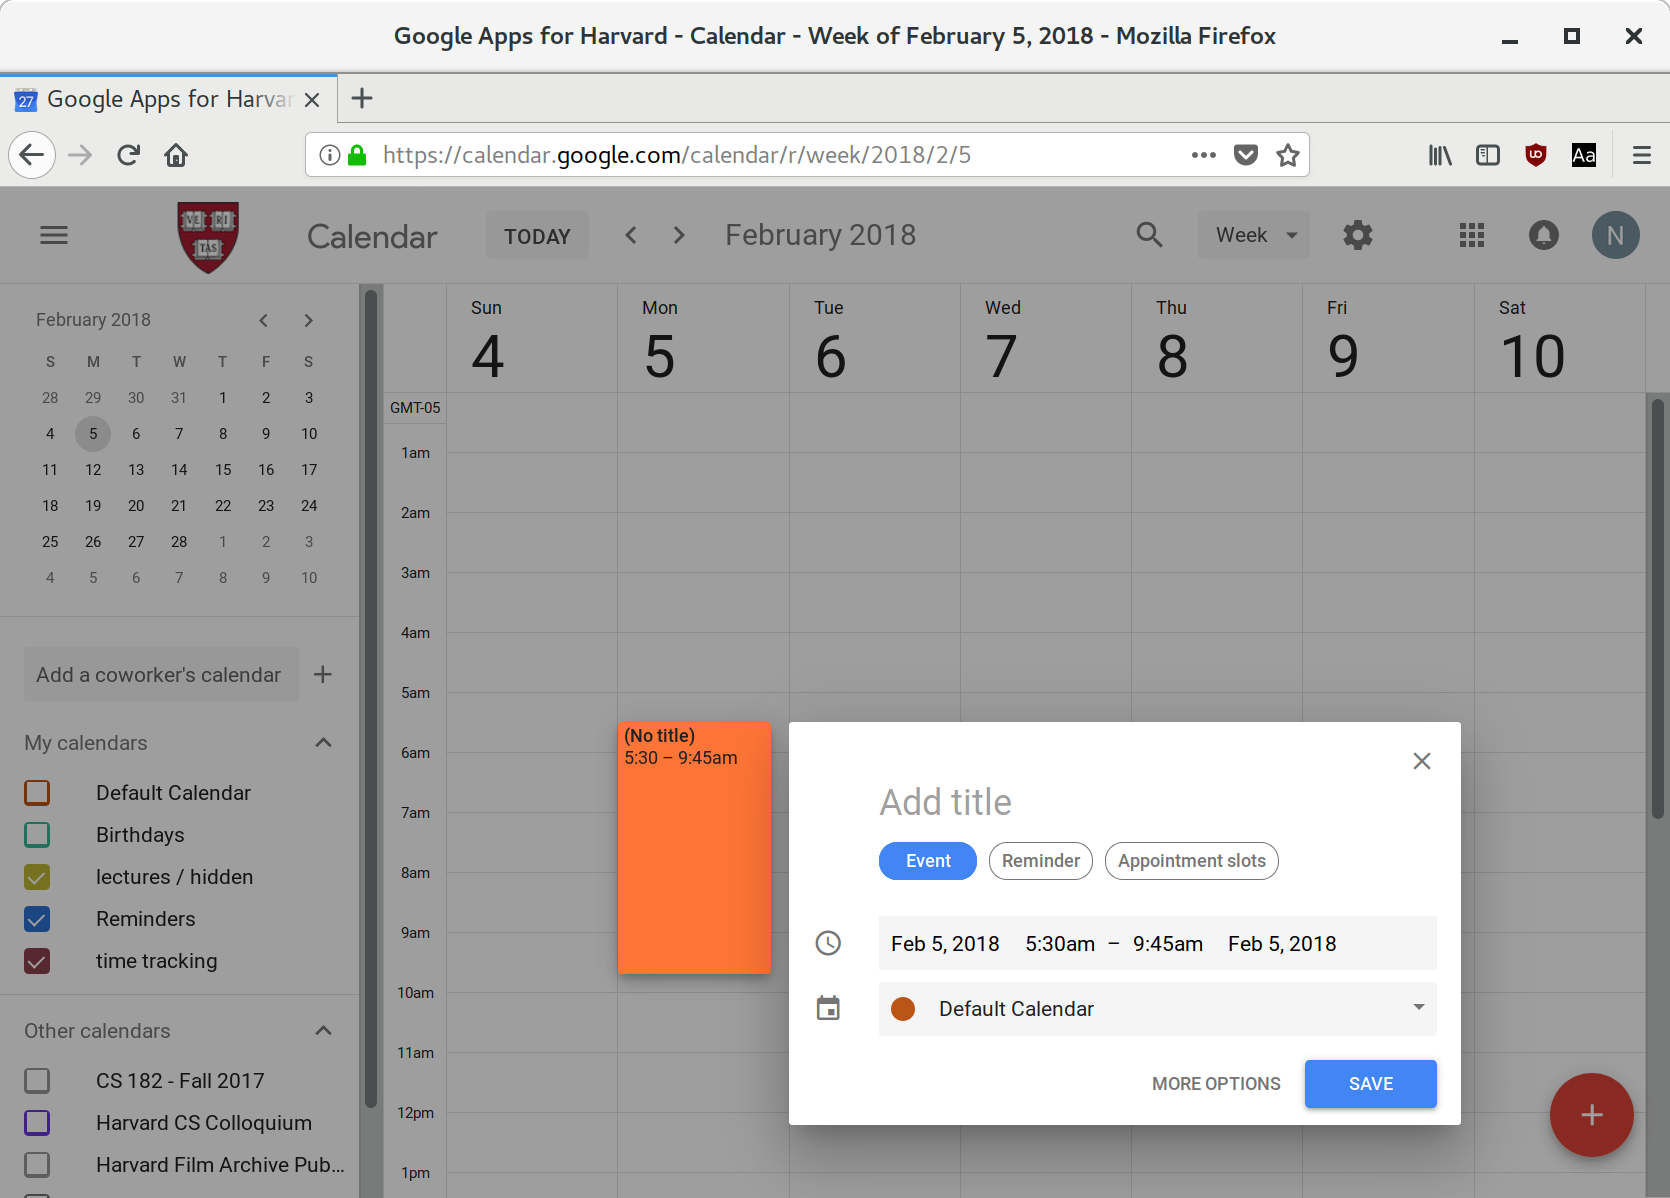Collapse the My calendars section
The height and width of the screenshot is (1198, 1670).
[323, 743]
